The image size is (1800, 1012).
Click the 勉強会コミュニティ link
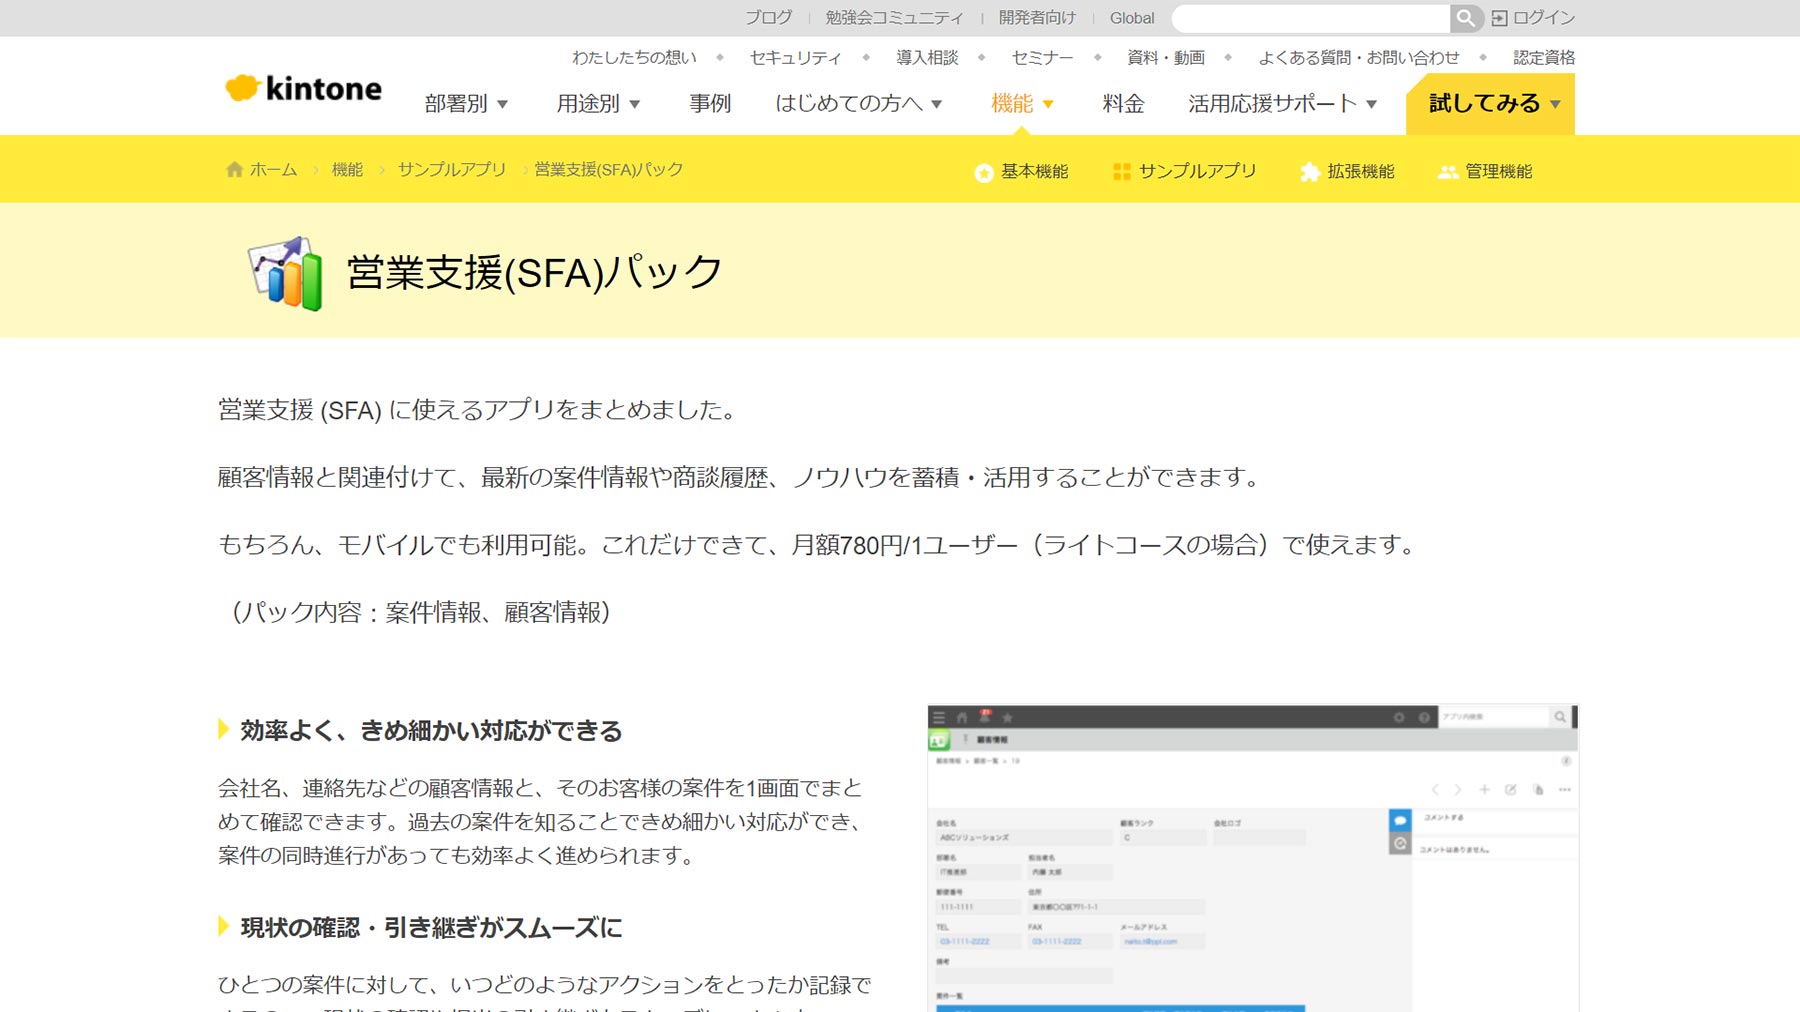click(x=894, y=18)
